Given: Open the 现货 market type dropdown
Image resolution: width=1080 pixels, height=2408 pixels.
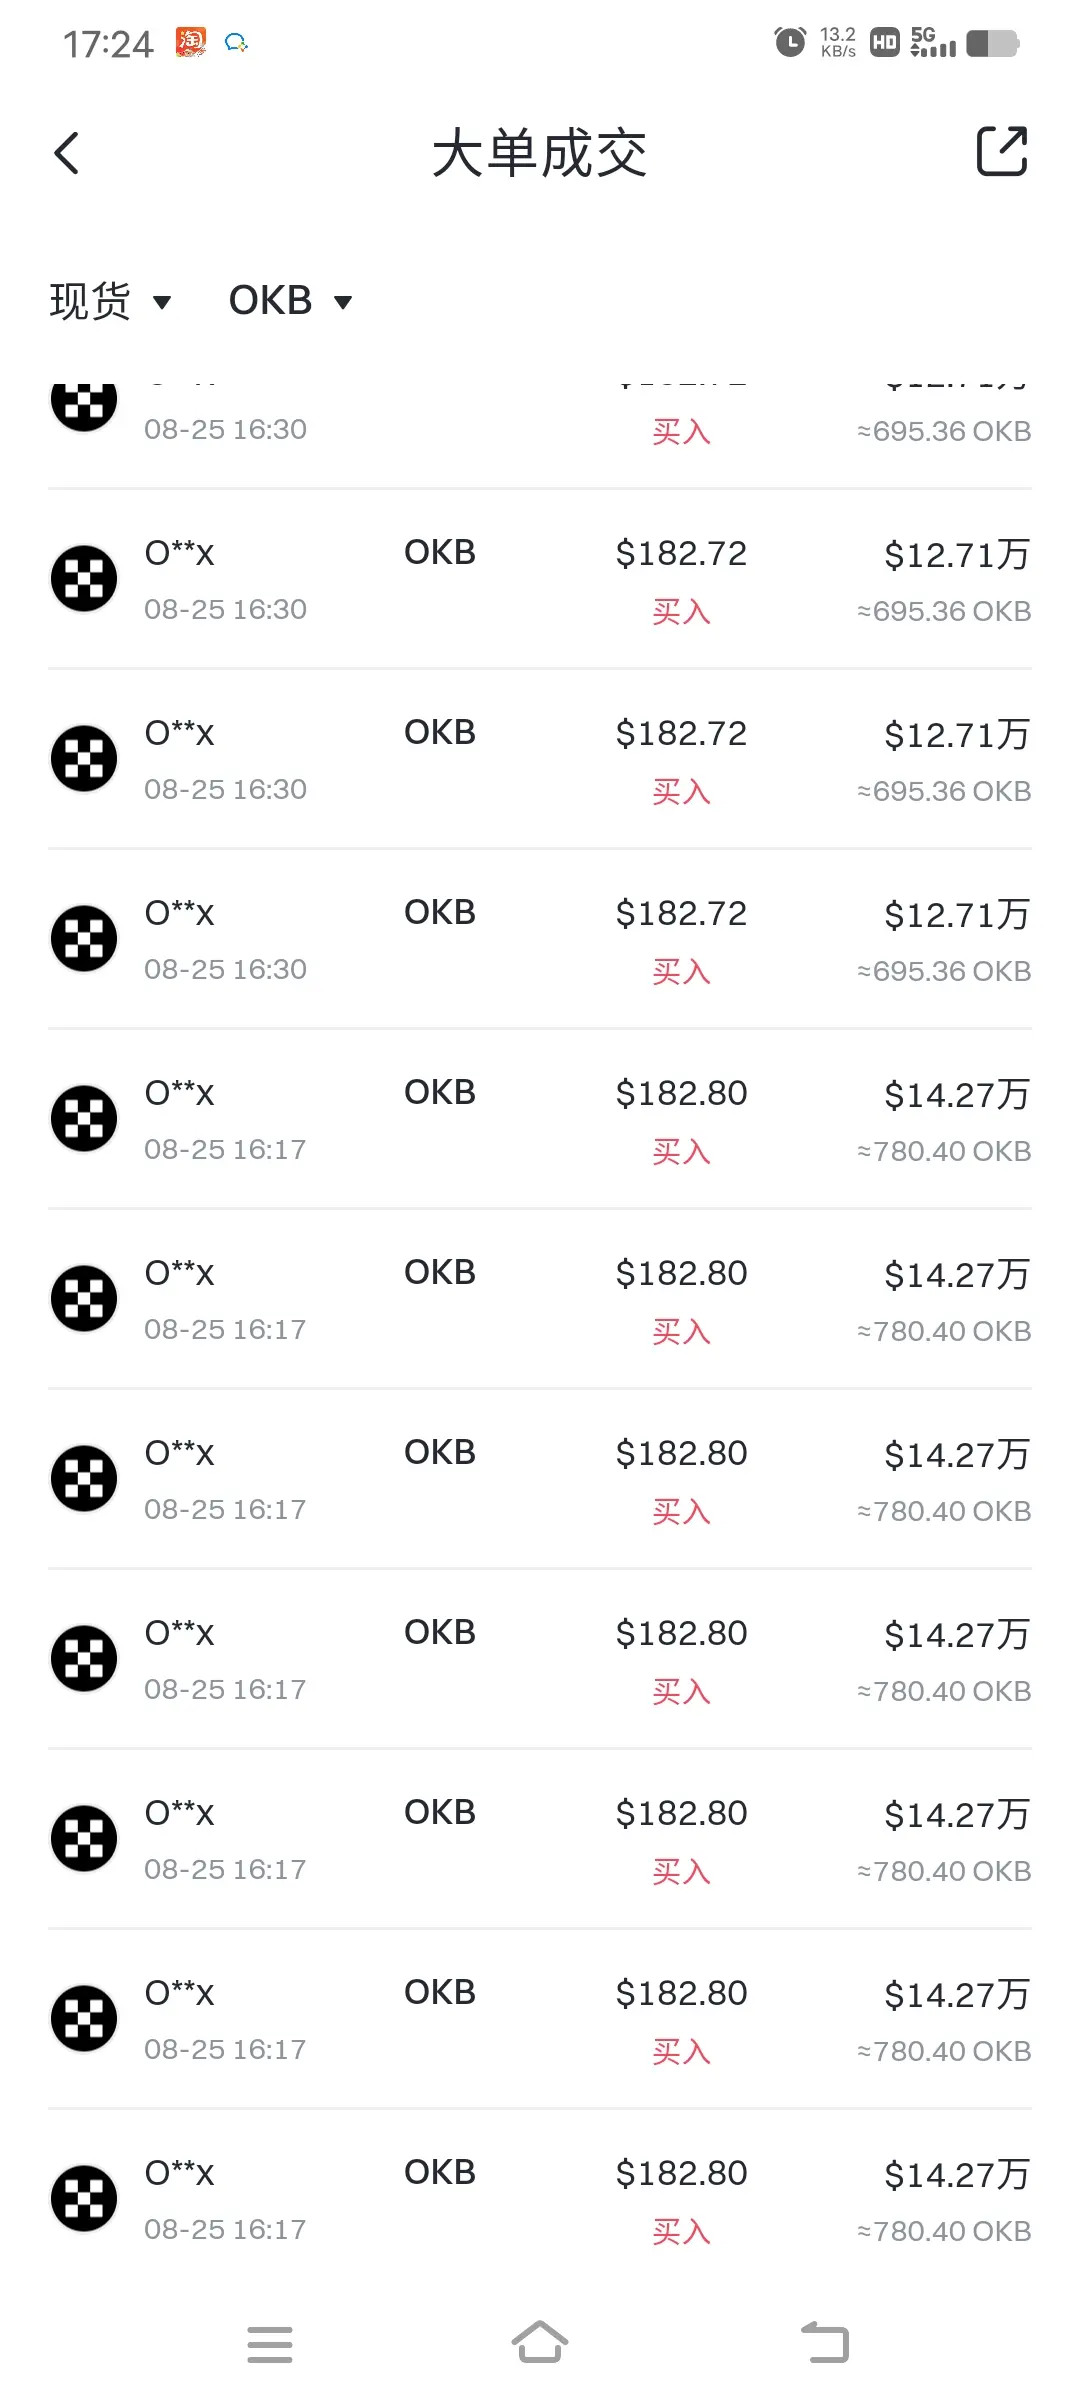Looking at the screenshot, I should 110,301.
